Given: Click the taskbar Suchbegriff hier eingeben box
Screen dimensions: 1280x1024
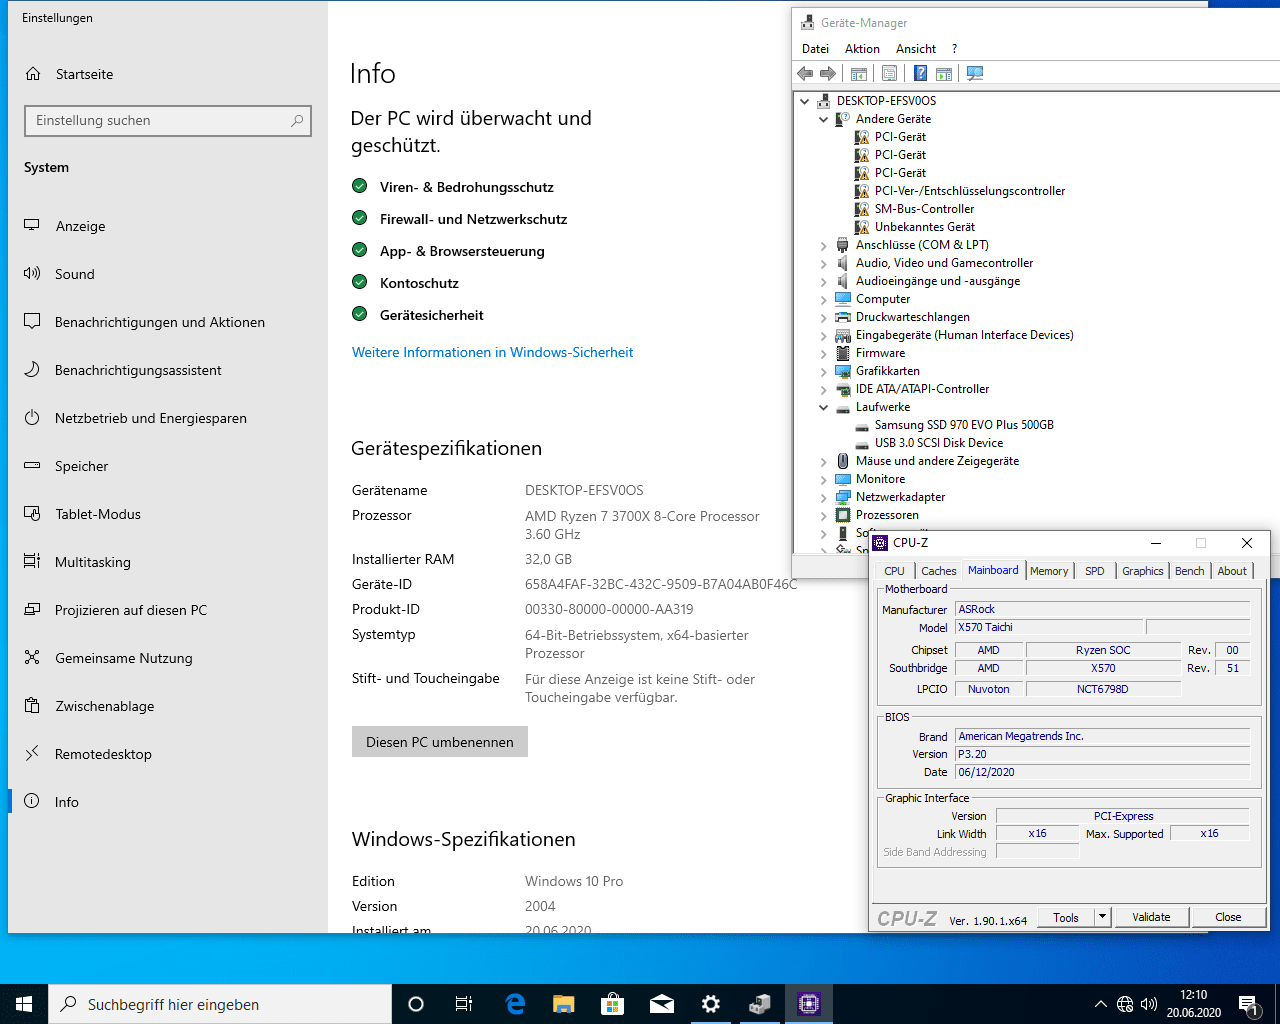Looking at the screenshot, I should pos(220,1004).
